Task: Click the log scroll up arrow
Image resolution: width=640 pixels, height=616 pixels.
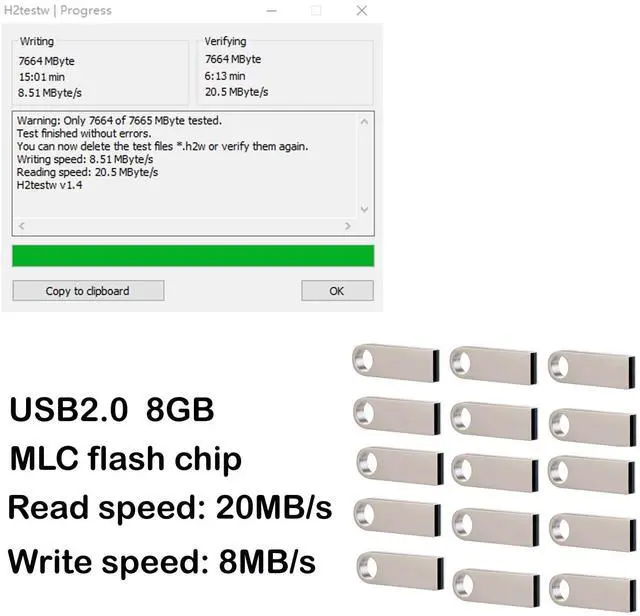Action: [x=364, y=122]
